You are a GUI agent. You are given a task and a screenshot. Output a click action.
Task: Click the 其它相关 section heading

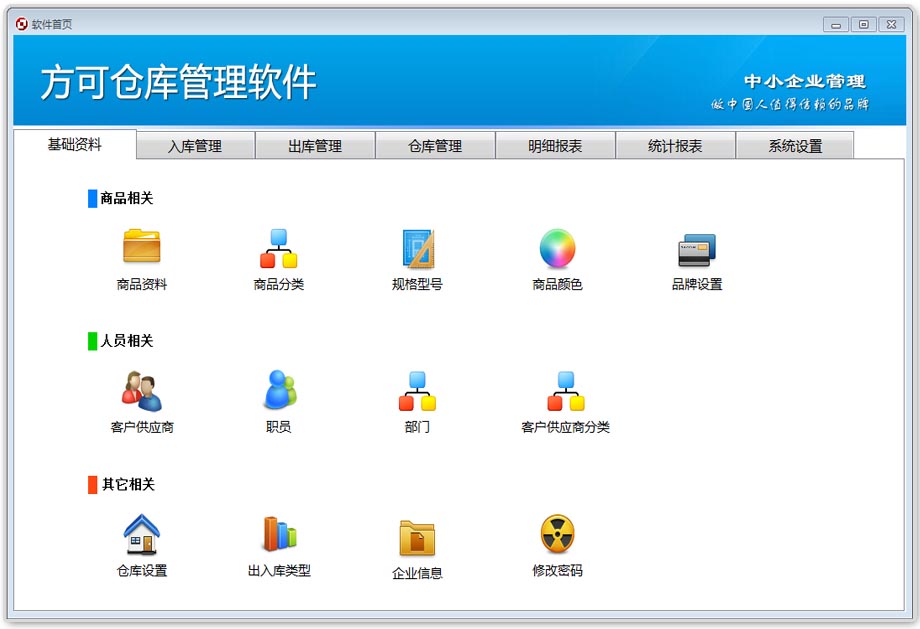128,484
